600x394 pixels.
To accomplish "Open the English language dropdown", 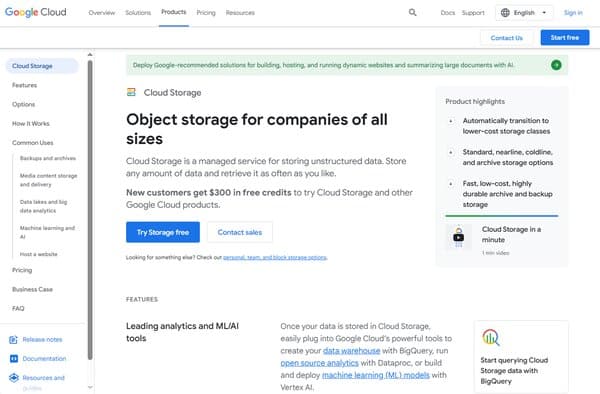I will (523, 13).
